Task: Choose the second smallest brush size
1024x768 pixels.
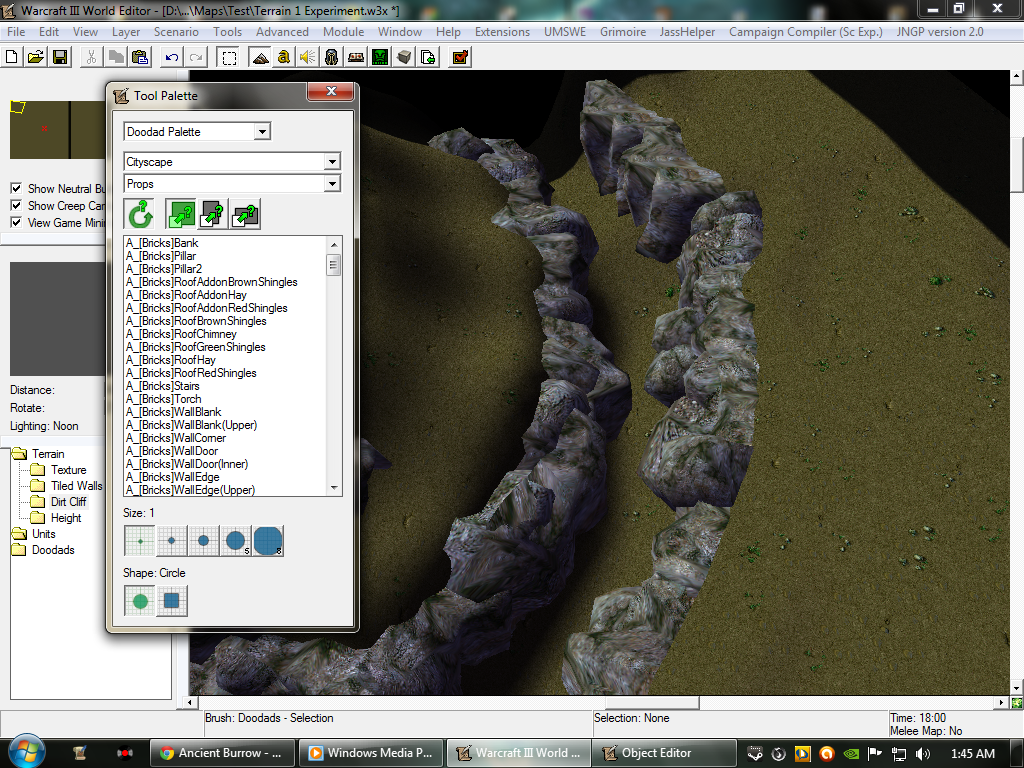Action: pos(172,541)
